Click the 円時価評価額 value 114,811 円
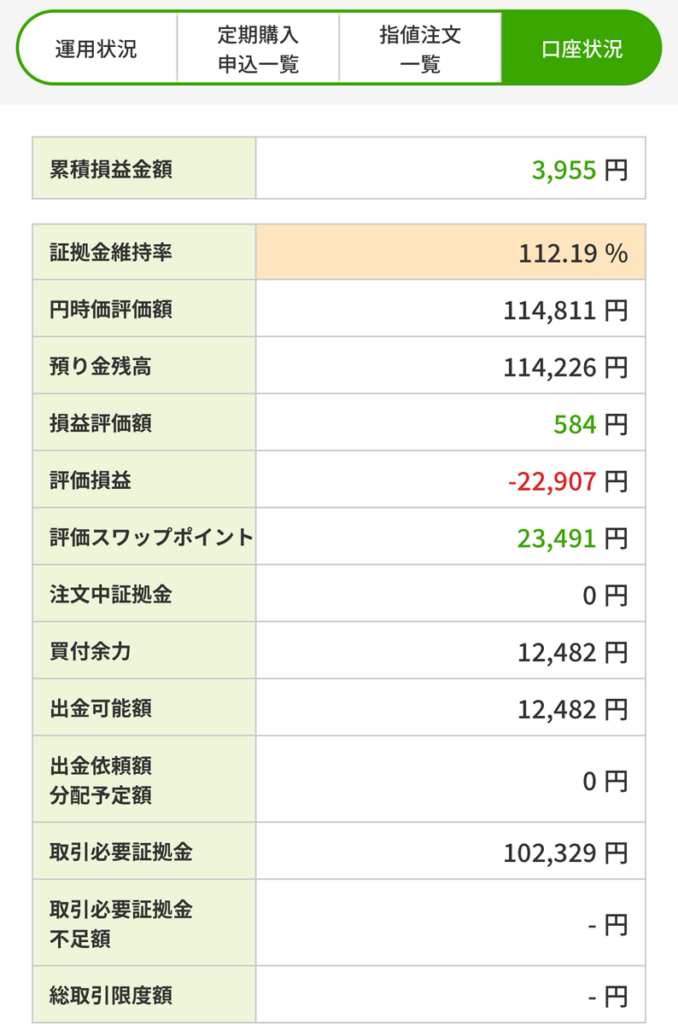 point(565,310)
